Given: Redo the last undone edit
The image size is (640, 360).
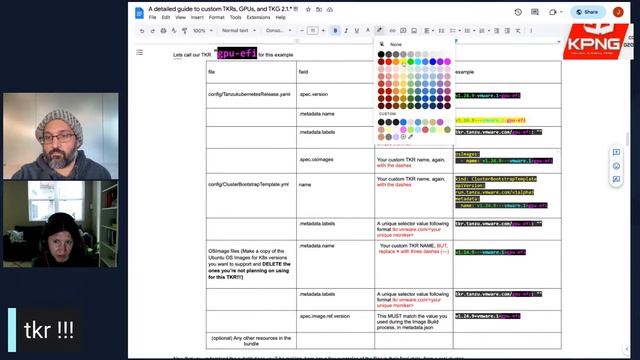Looking at the screenshot, I should click(152, 31).
